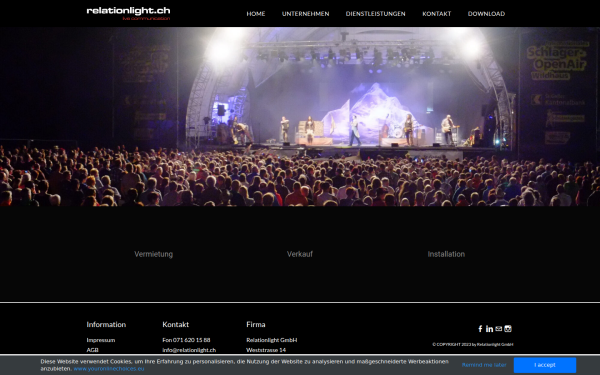This screenshot has width=600, height=375.
Task: Open the LinkedIn social icon
Action: 489,329
